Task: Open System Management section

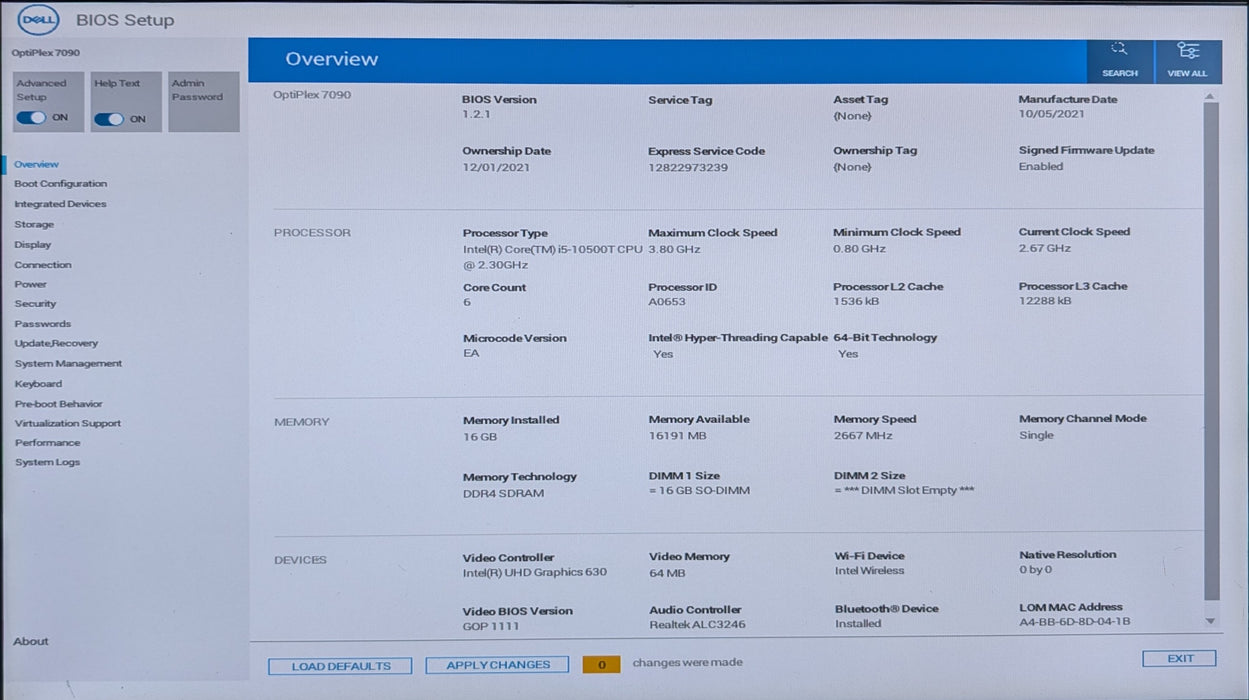Action: pyautogui.click(x=68, y=364)
